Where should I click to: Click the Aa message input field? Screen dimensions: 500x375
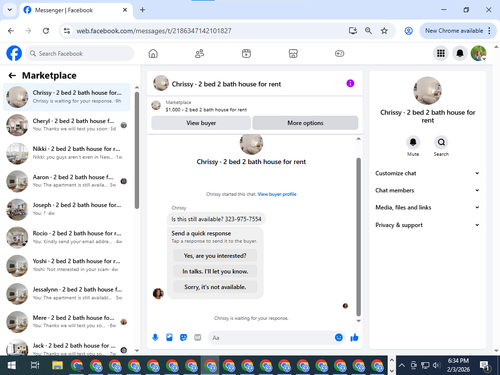click(x=272, y=338)
